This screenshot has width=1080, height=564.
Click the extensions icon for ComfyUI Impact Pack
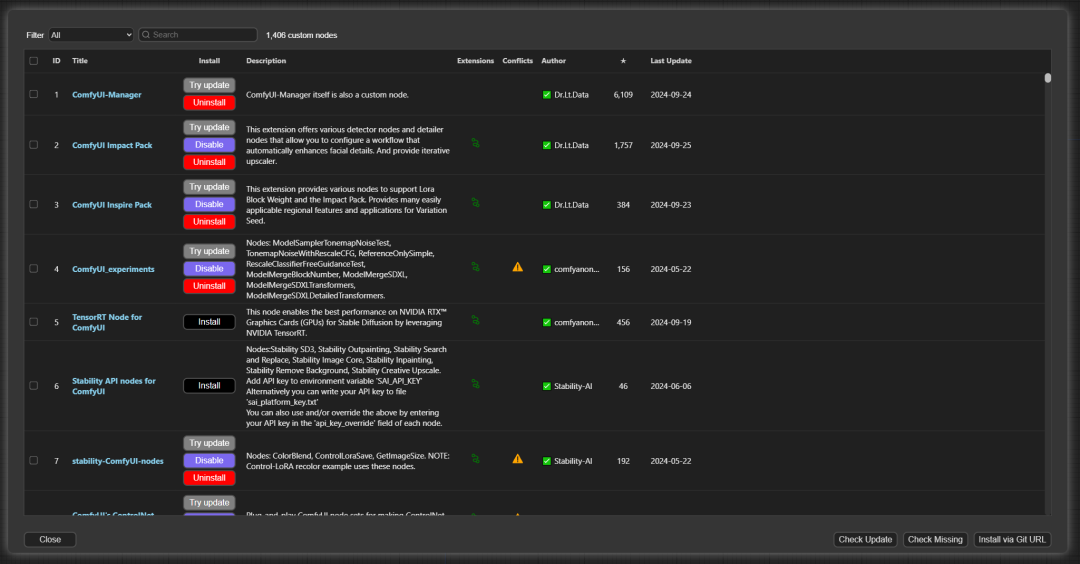click(476, 145)
